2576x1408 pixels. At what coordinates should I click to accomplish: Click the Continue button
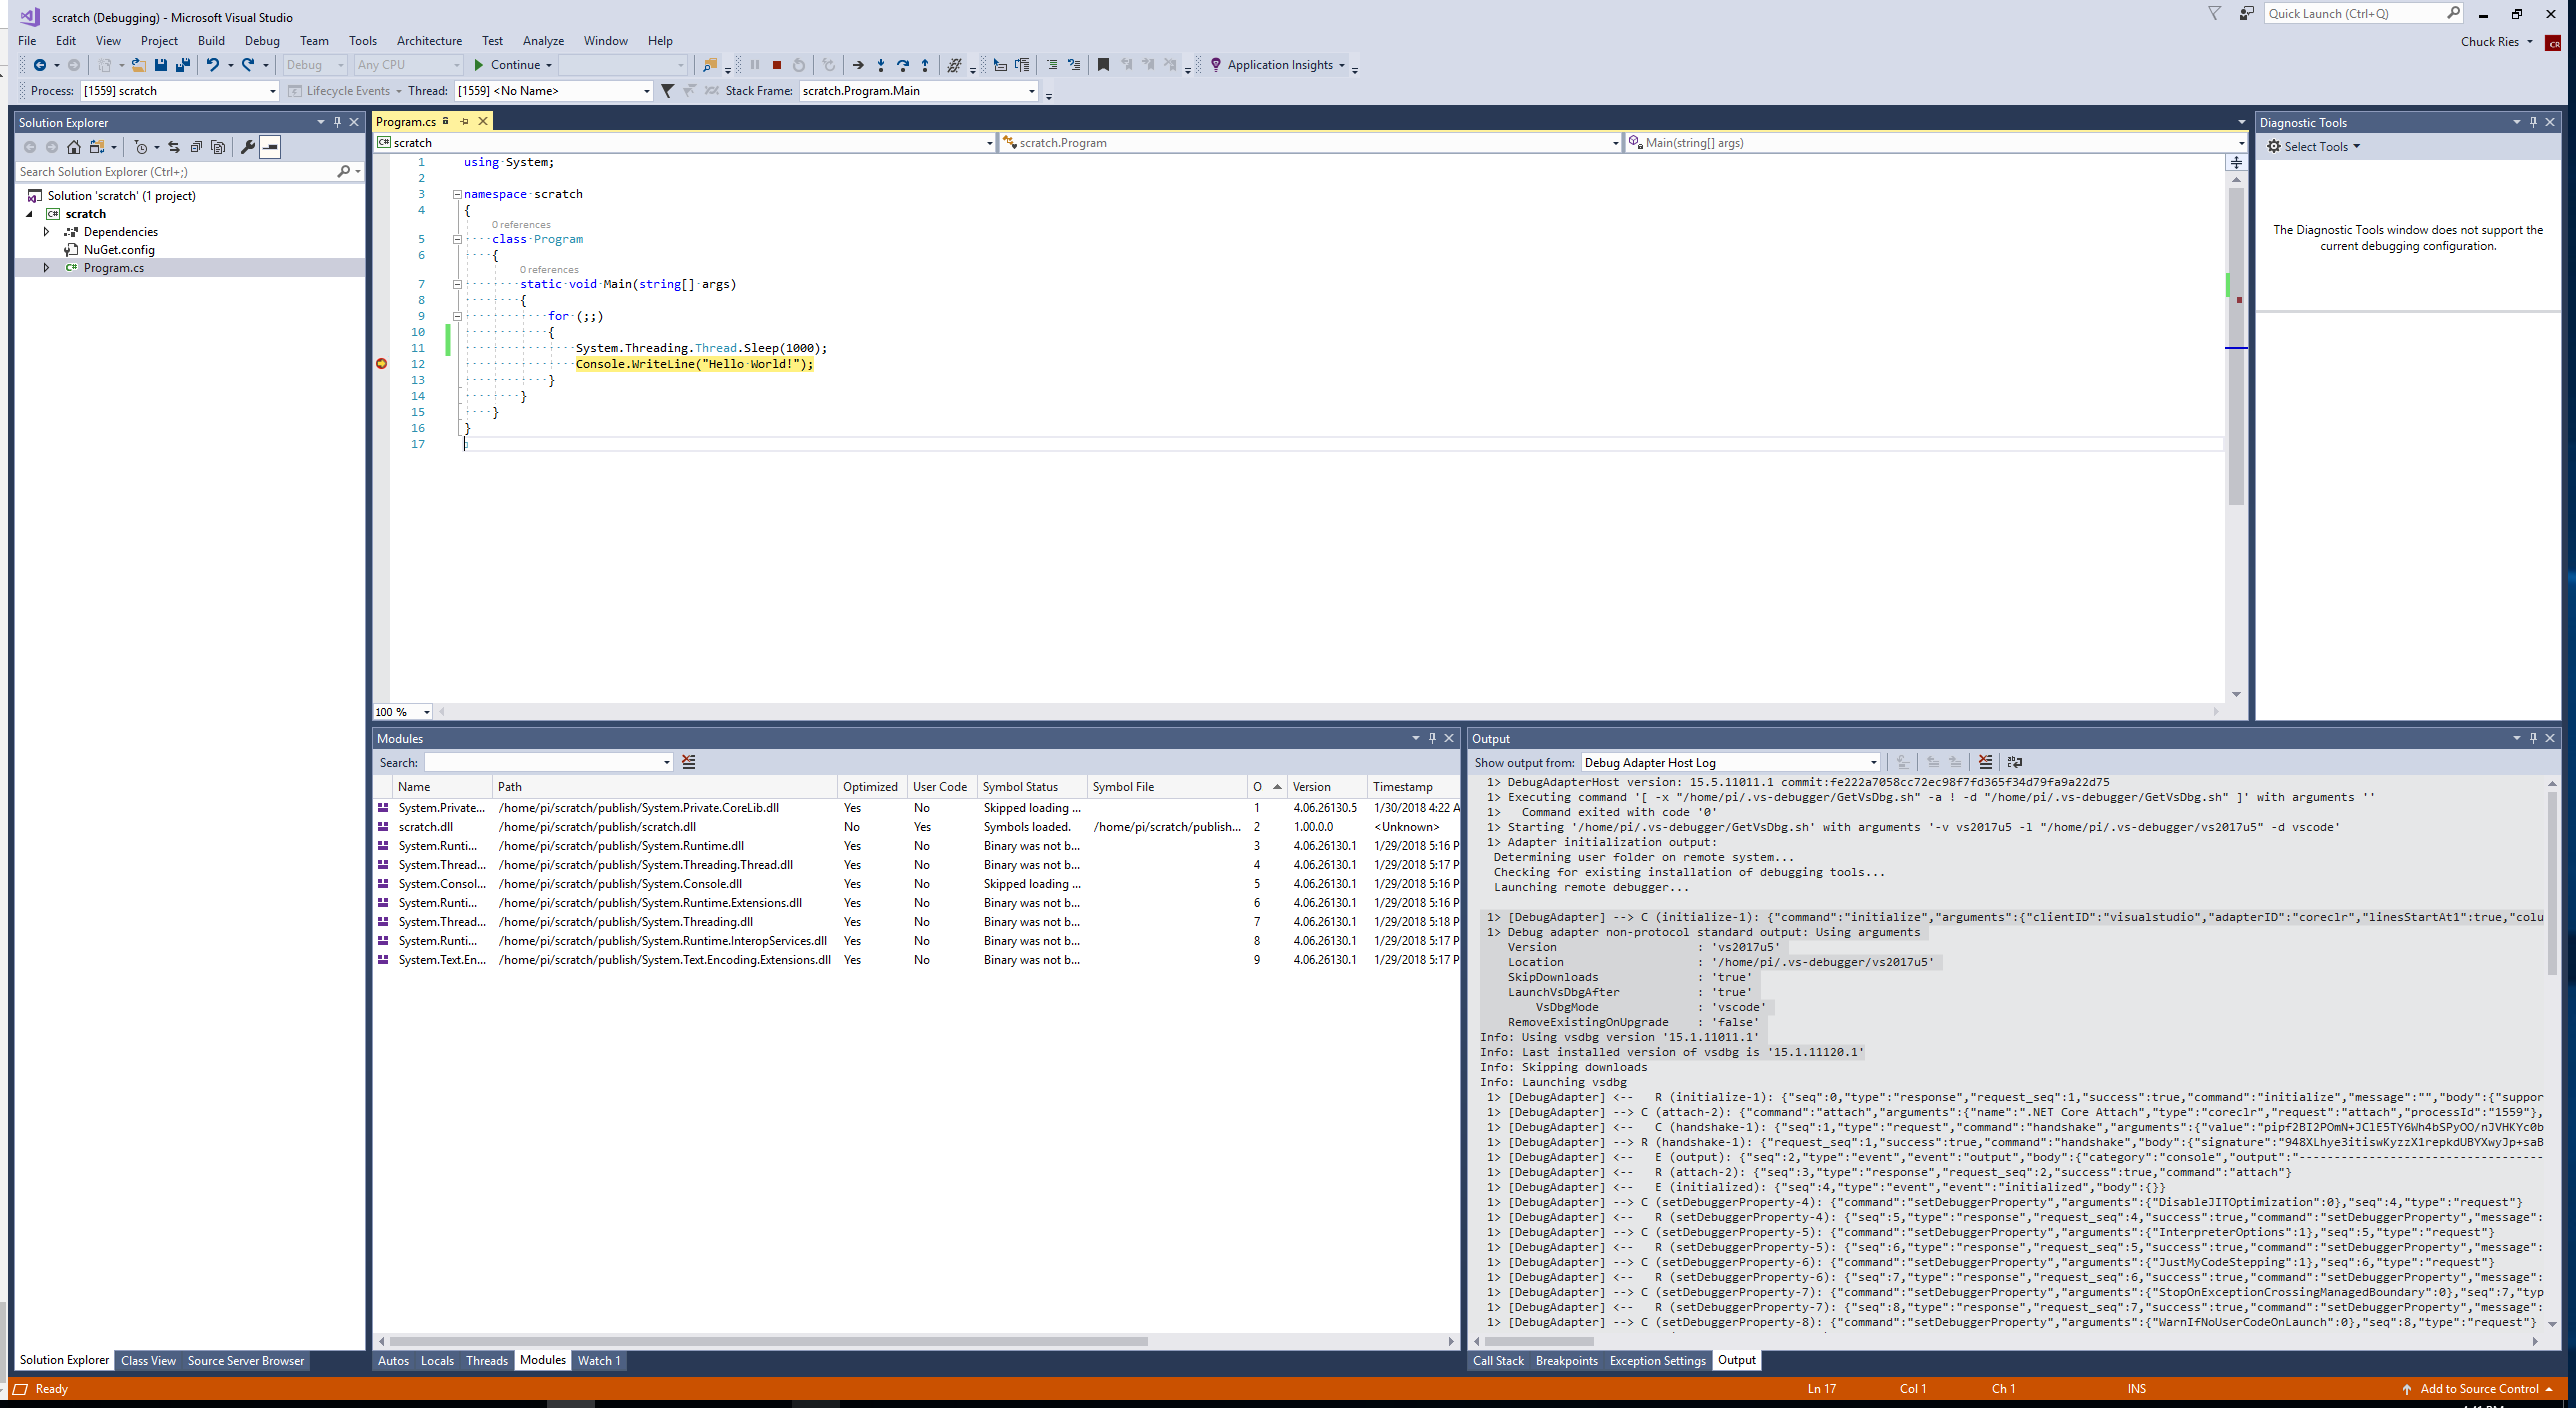tap(508, 65)
